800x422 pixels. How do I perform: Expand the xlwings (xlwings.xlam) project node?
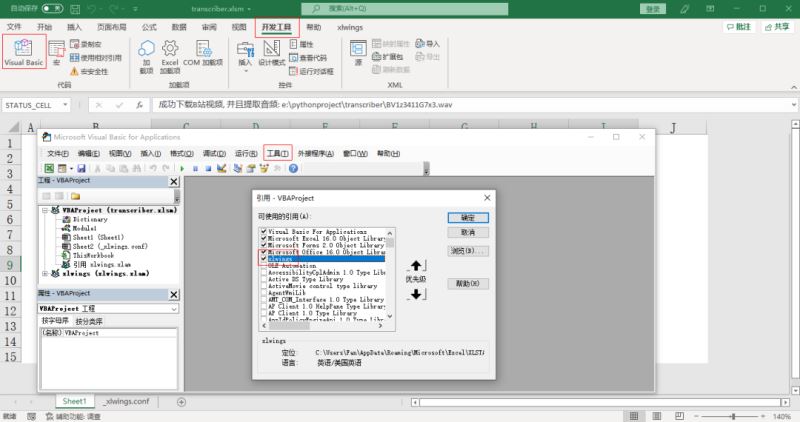(x=45, y=274)
